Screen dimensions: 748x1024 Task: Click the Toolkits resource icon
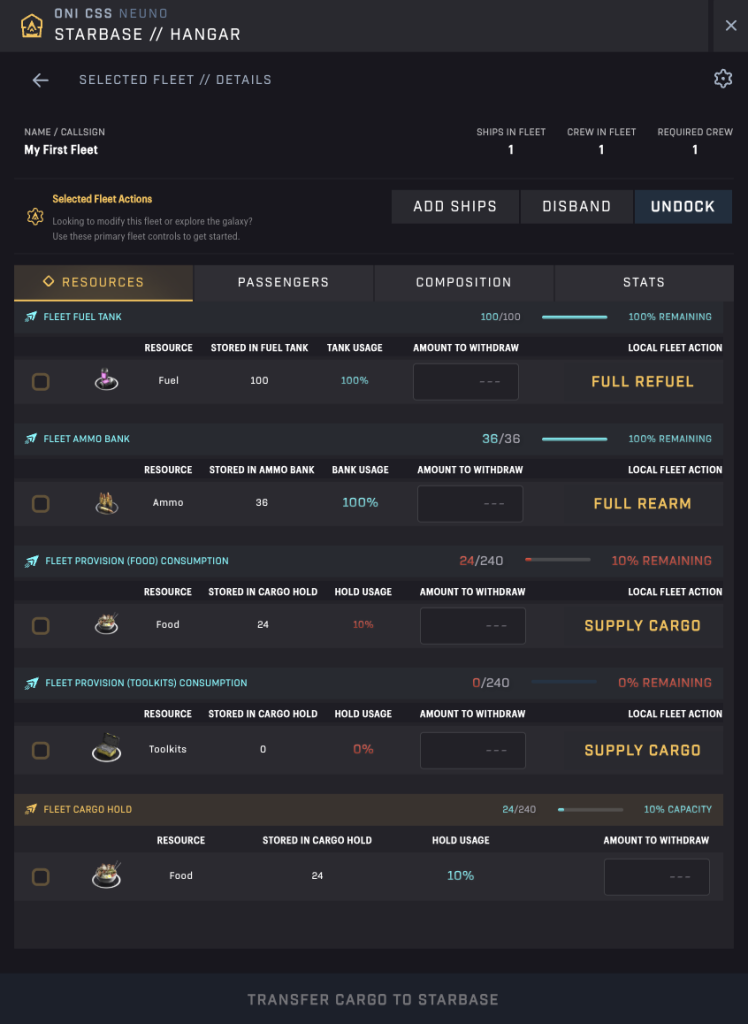pyautogui.click(x=107, y=749)
